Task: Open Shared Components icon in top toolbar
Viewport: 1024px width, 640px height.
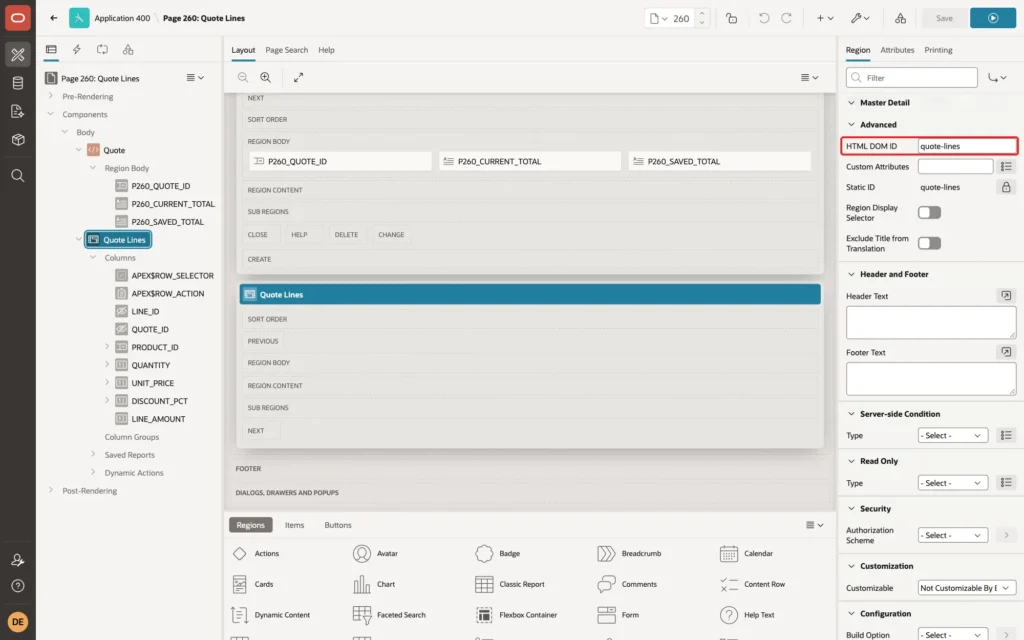Action: click(900, 18)
